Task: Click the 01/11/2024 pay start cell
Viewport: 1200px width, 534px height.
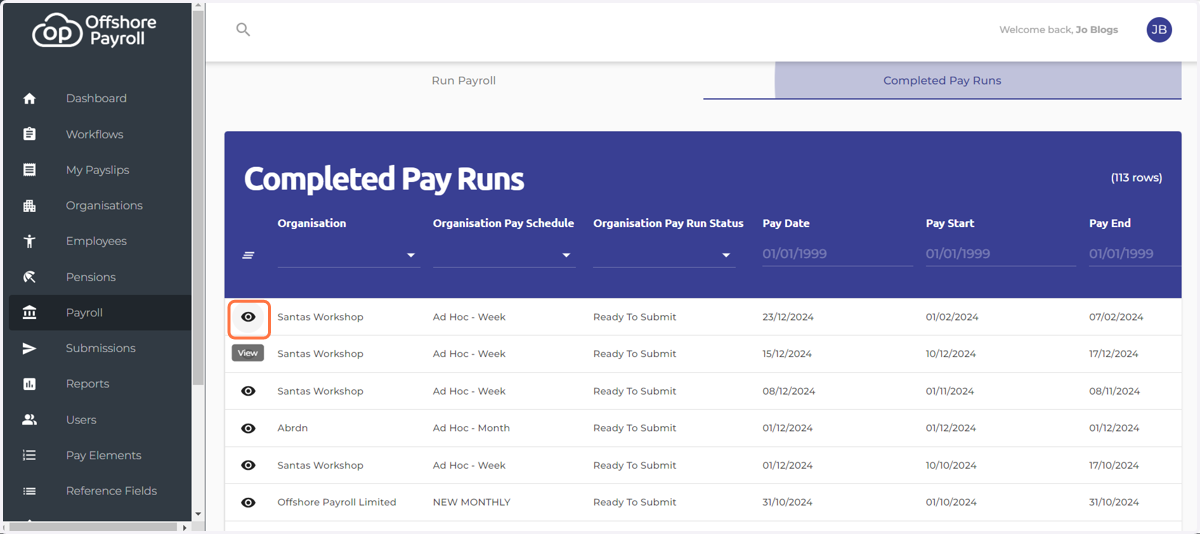Action: click(x=952, y=391)
